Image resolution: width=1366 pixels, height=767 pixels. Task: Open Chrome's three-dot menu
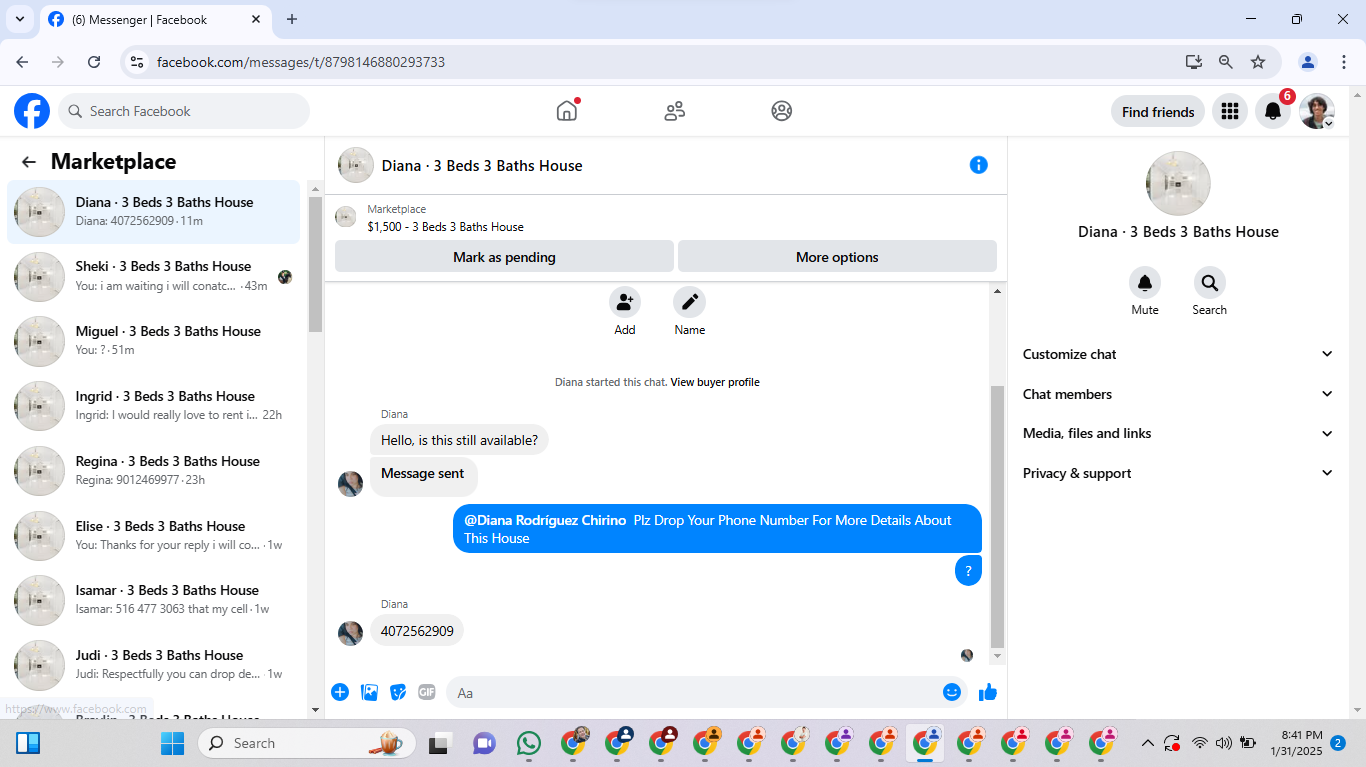(x=1344, y=62)
